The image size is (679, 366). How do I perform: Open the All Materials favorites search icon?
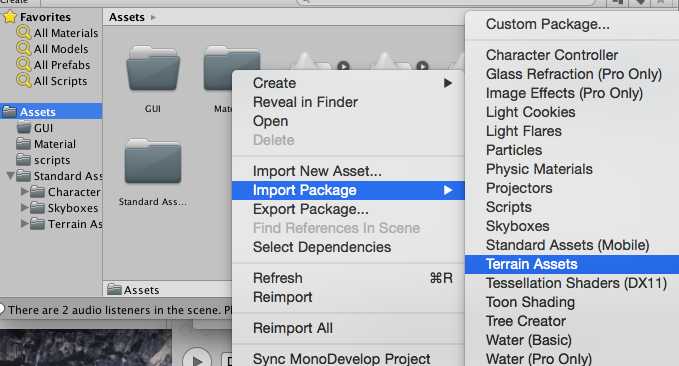tap(23, 32)
